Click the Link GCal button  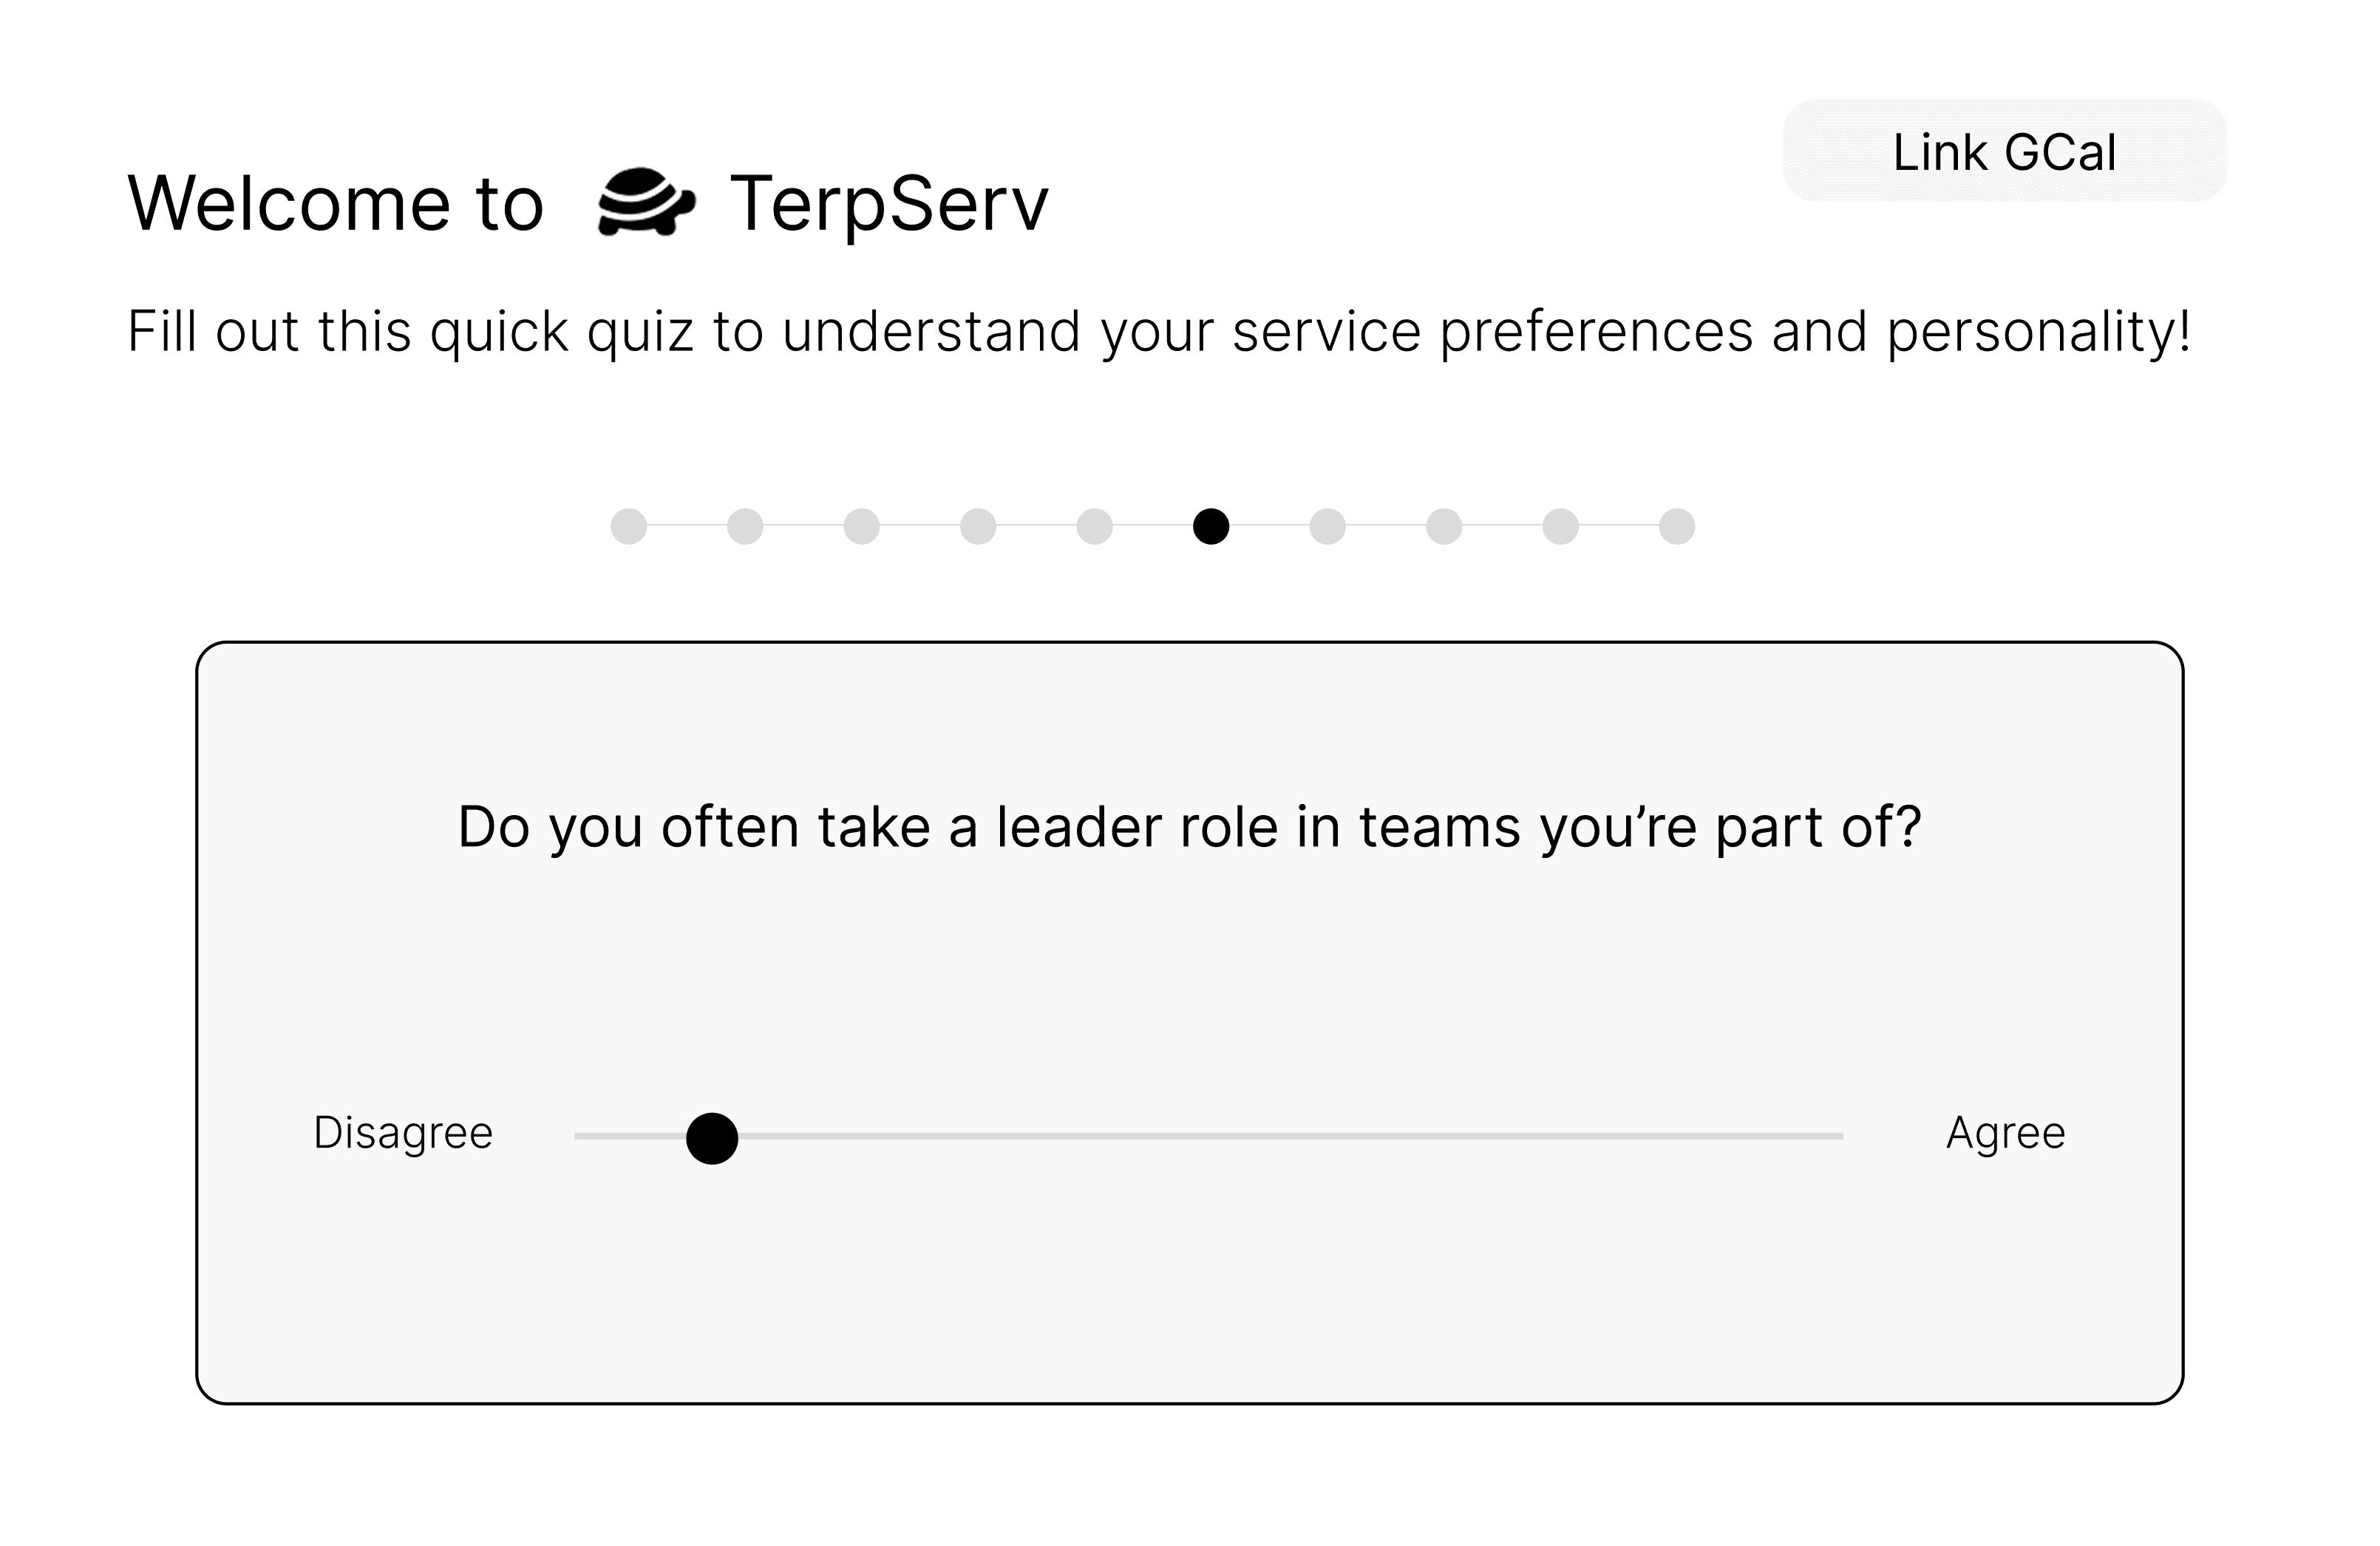point(2004,151)
